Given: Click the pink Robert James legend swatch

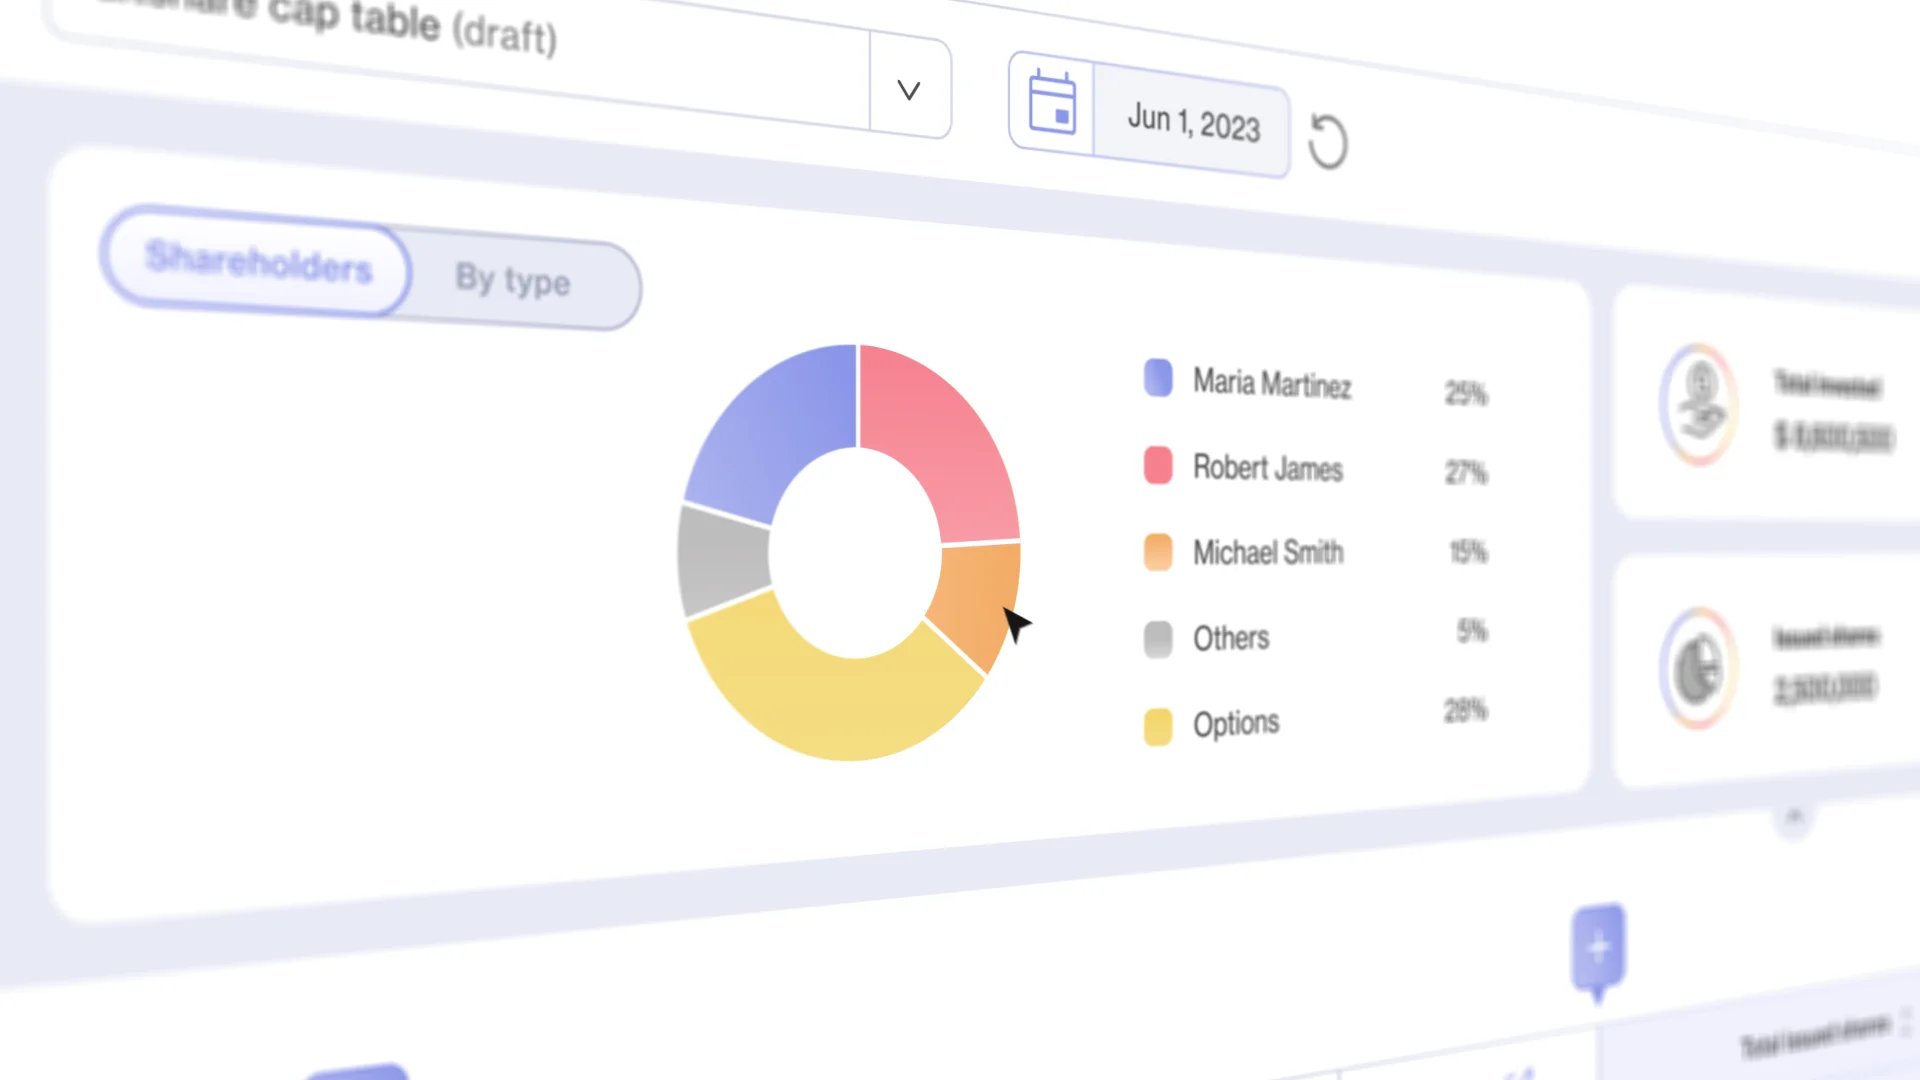Looking at the screenshot, I should 1158,465.
